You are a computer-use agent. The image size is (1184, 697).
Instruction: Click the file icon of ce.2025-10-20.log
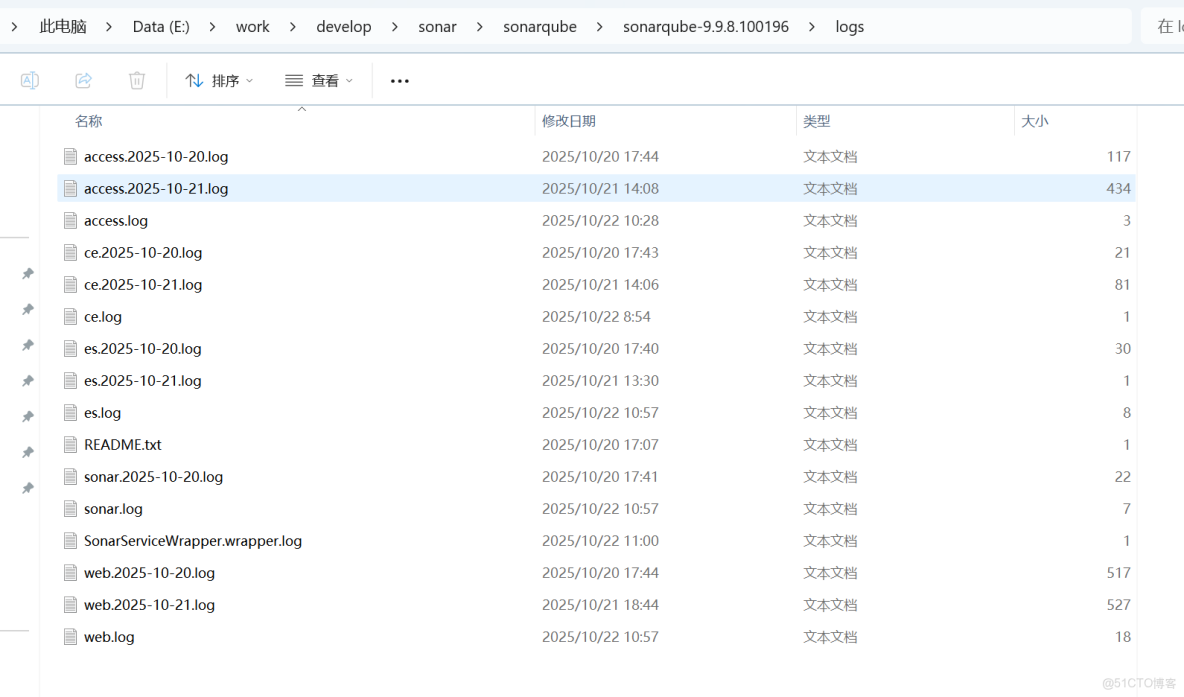coord(70,252)
